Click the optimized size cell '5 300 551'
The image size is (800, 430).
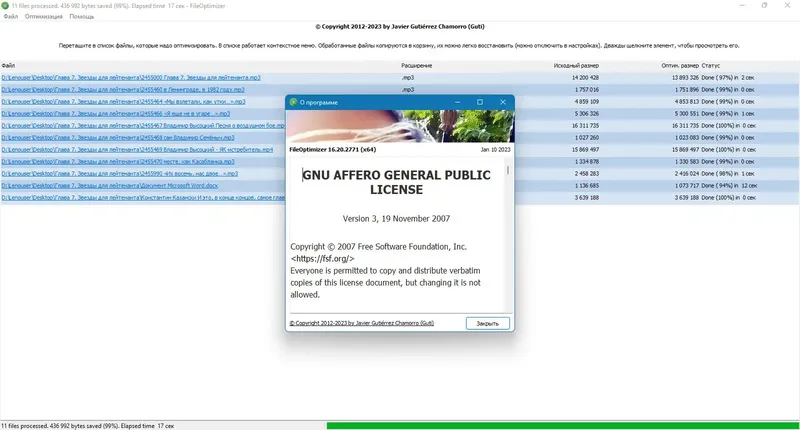point(687,113)
